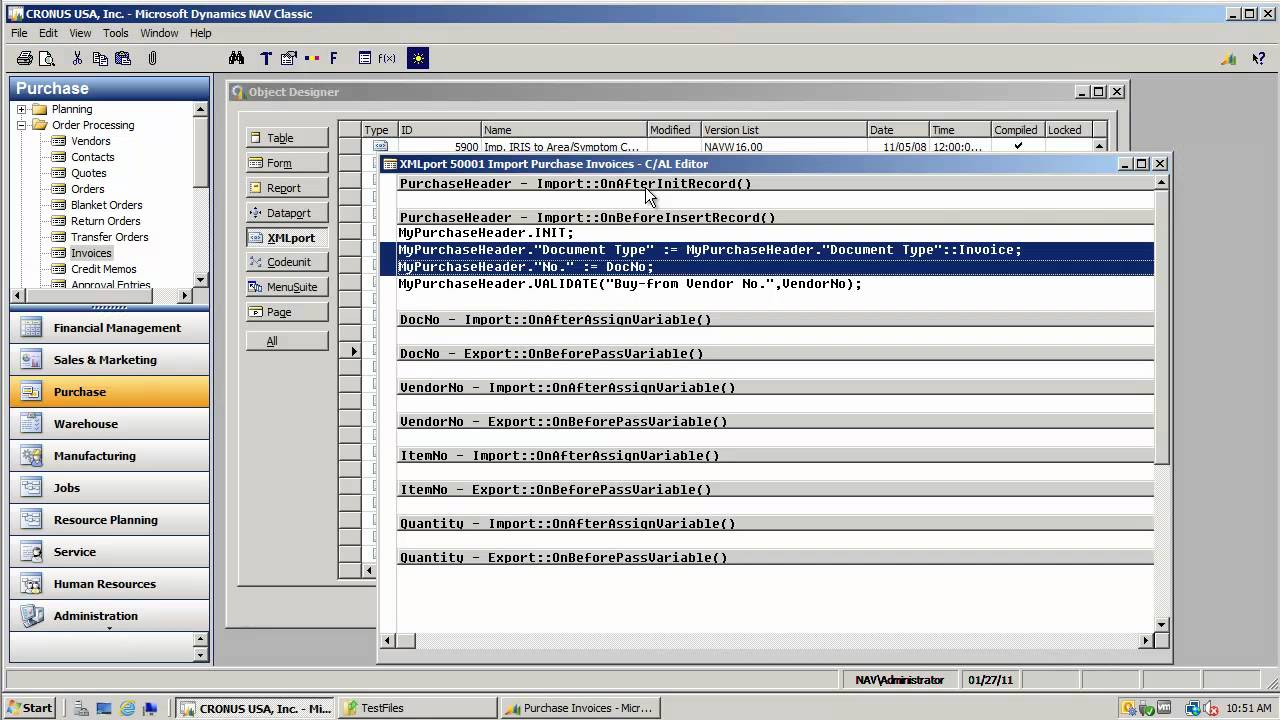
Task: Select Blanket Orders in the tree
Action: [x=106, y=205]
